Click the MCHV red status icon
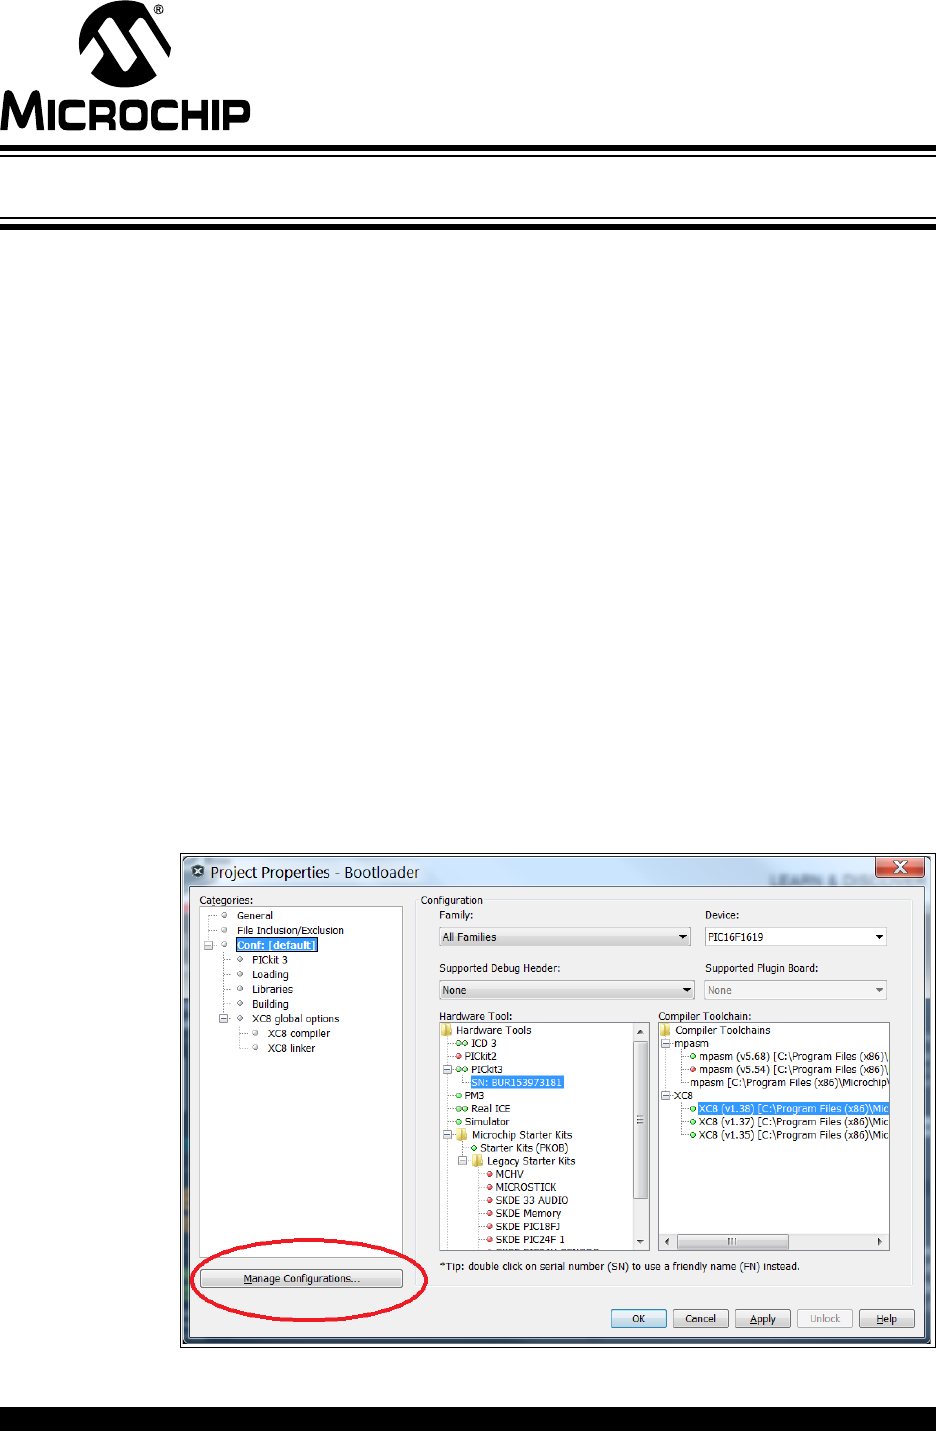 click(x=490, y=1174)
